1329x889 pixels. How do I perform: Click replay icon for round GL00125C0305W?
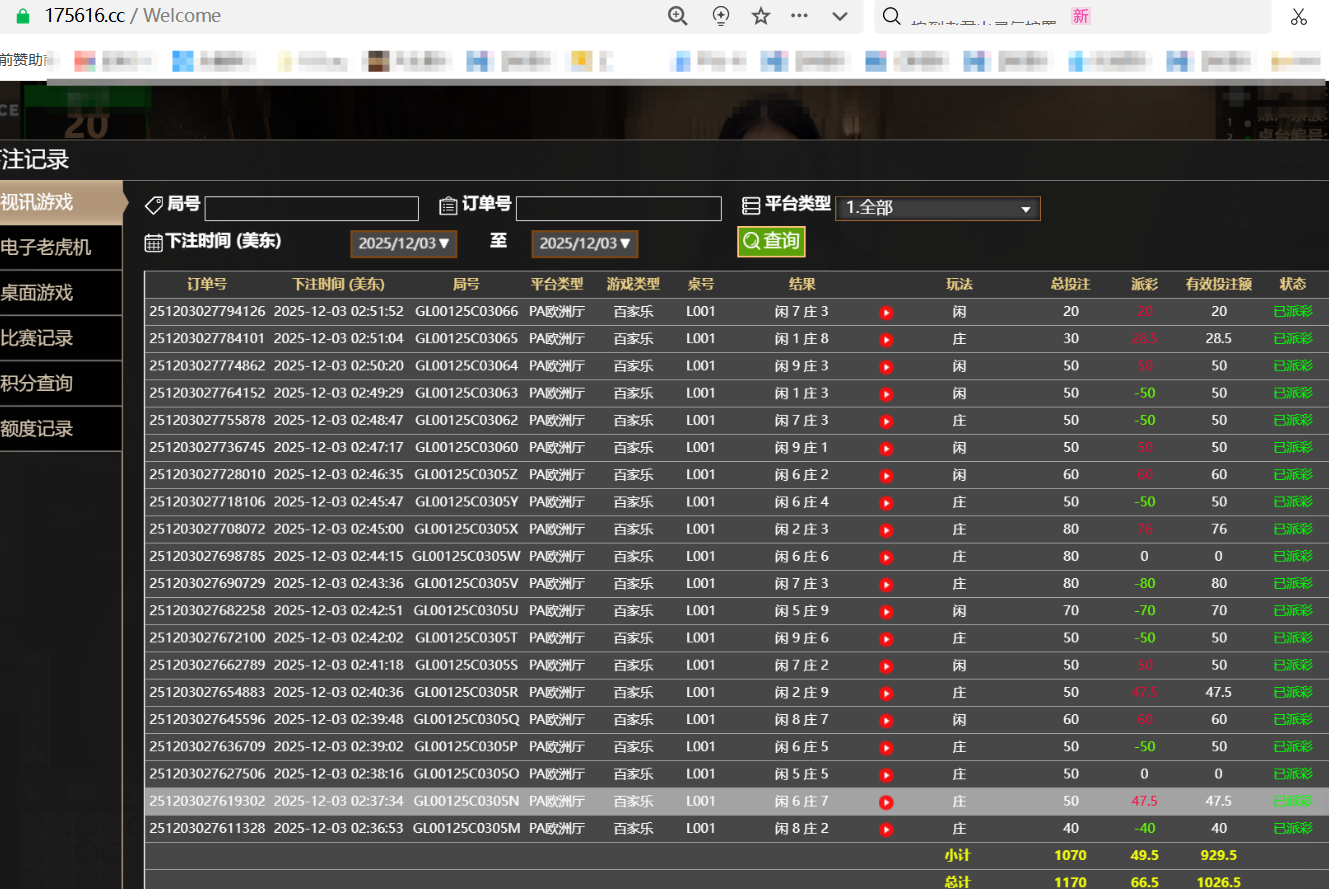click(886, 557)
